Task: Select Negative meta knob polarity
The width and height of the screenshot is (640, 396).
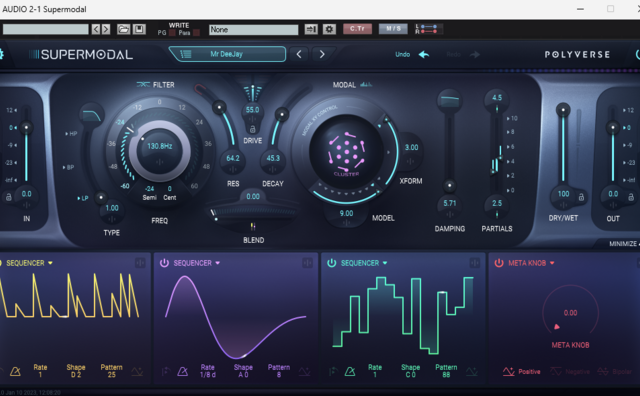Action: tap(570, 372)
